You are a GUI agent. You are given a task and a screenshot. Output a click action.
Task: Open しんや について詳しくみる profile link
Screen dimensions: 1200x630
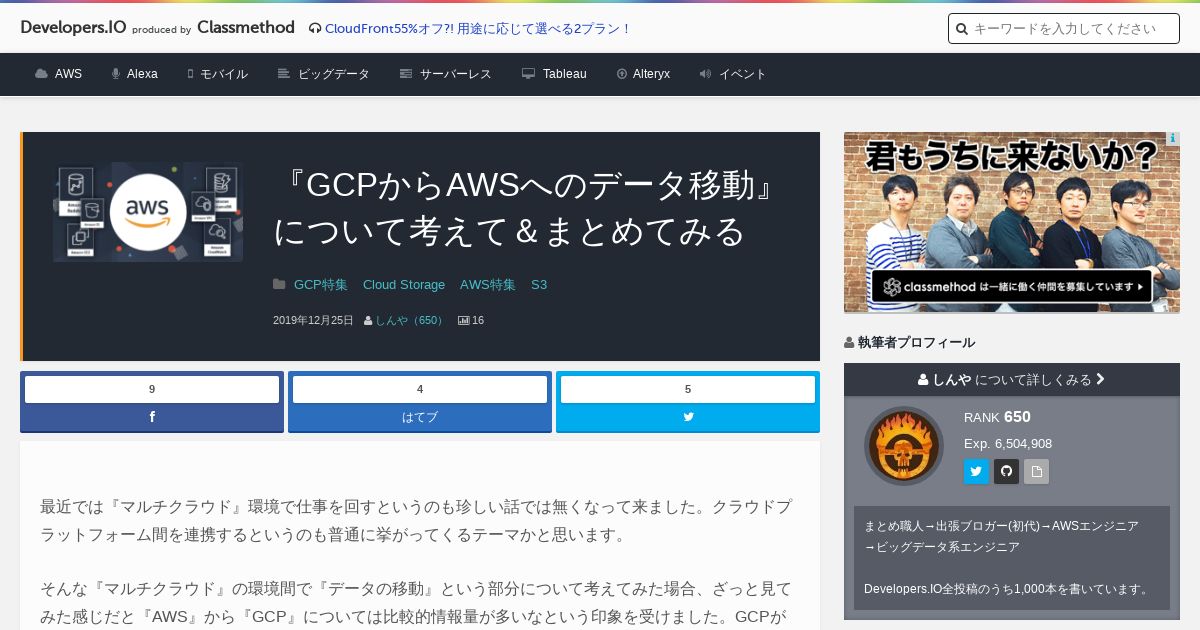[1012, 380]
